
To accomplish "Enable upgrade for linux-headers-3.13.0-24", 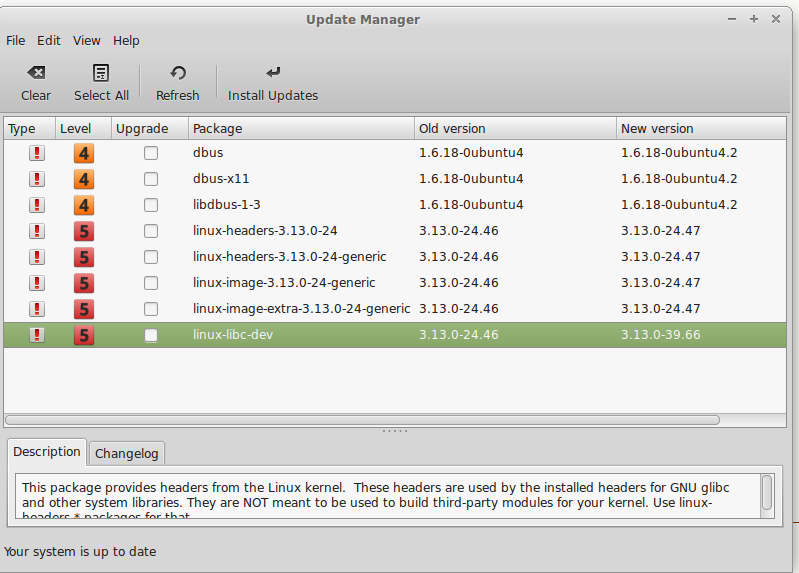I will (x=151, y=231).
